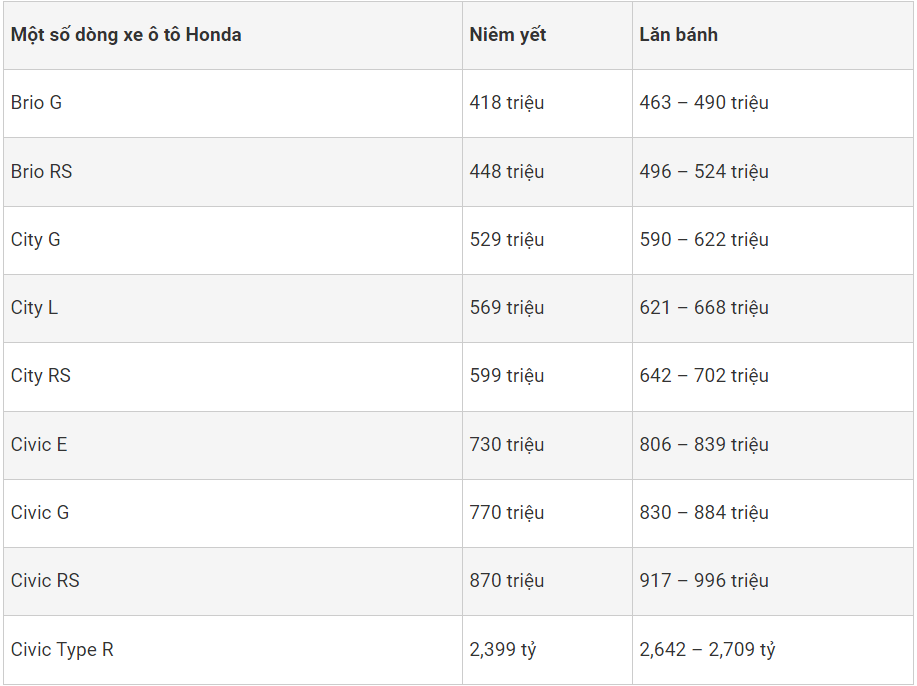Click the Civic E model cell
Screen dimensions: 917x686
pos(40,445)
